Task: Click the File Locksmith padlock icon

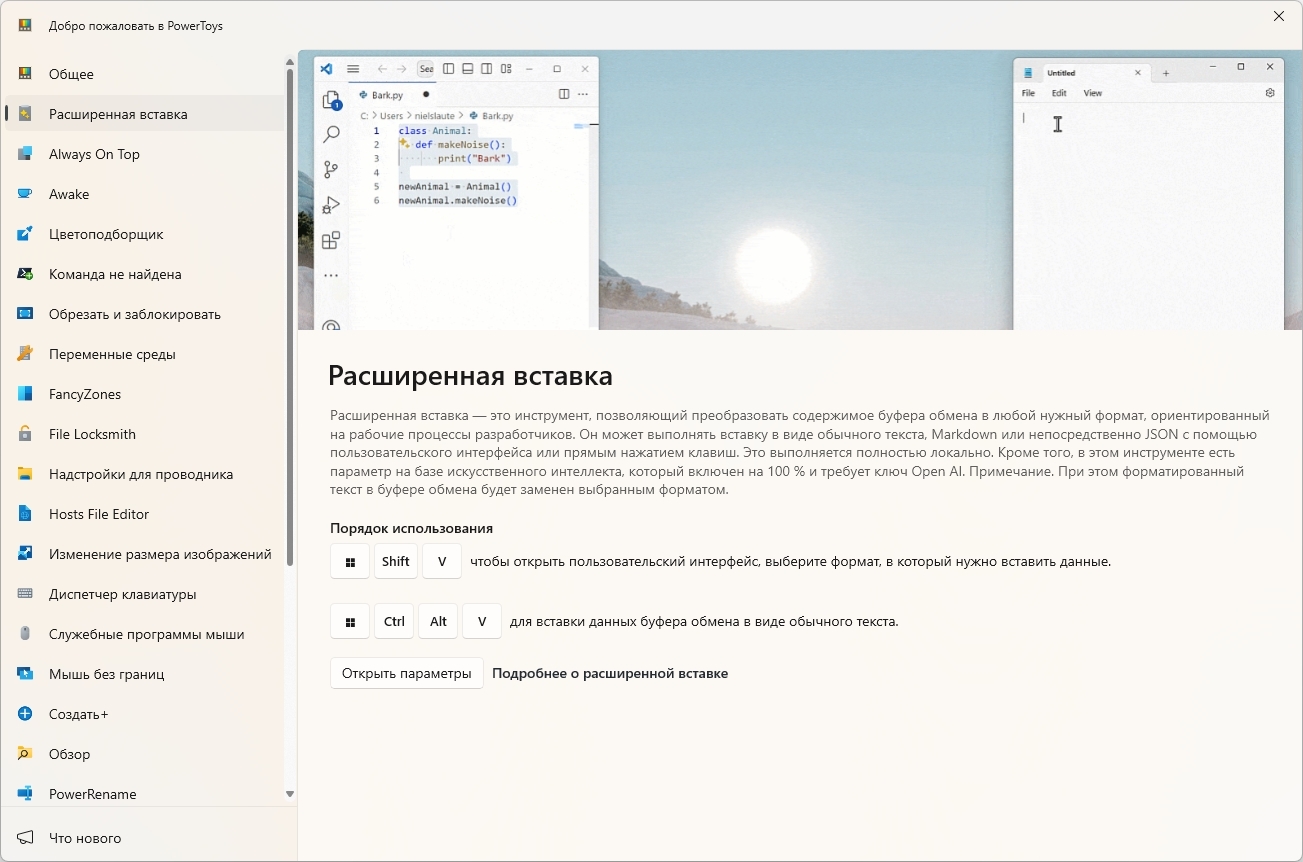Action: [26, 434]
